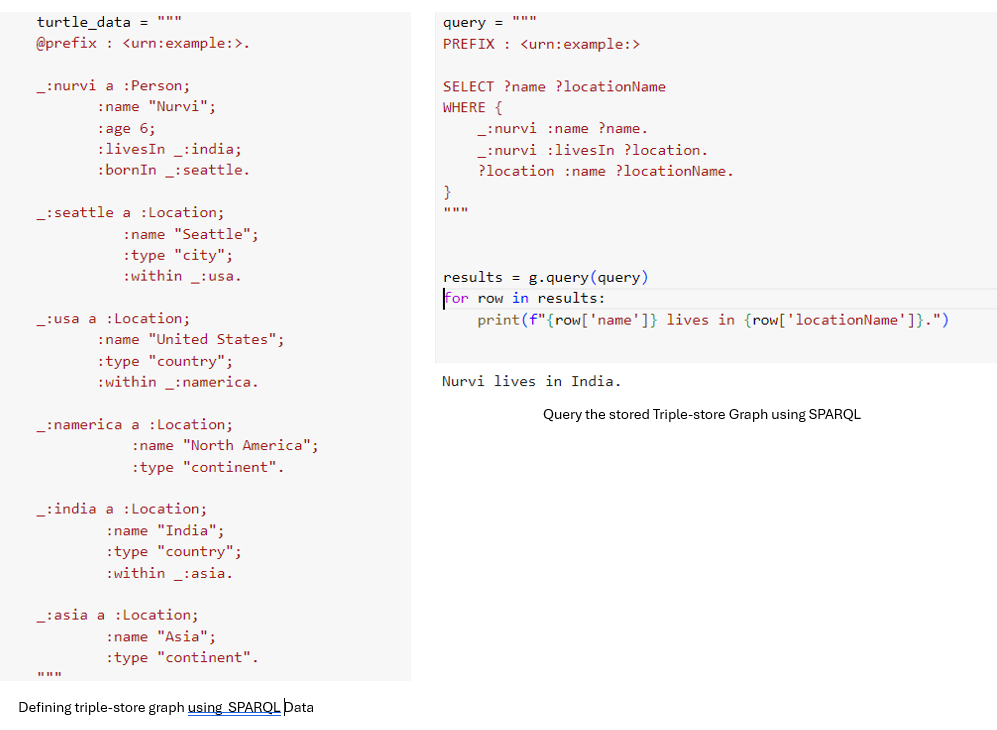Click caption 'Query the stored Triple-store Graph using SPARQL'

702,415
